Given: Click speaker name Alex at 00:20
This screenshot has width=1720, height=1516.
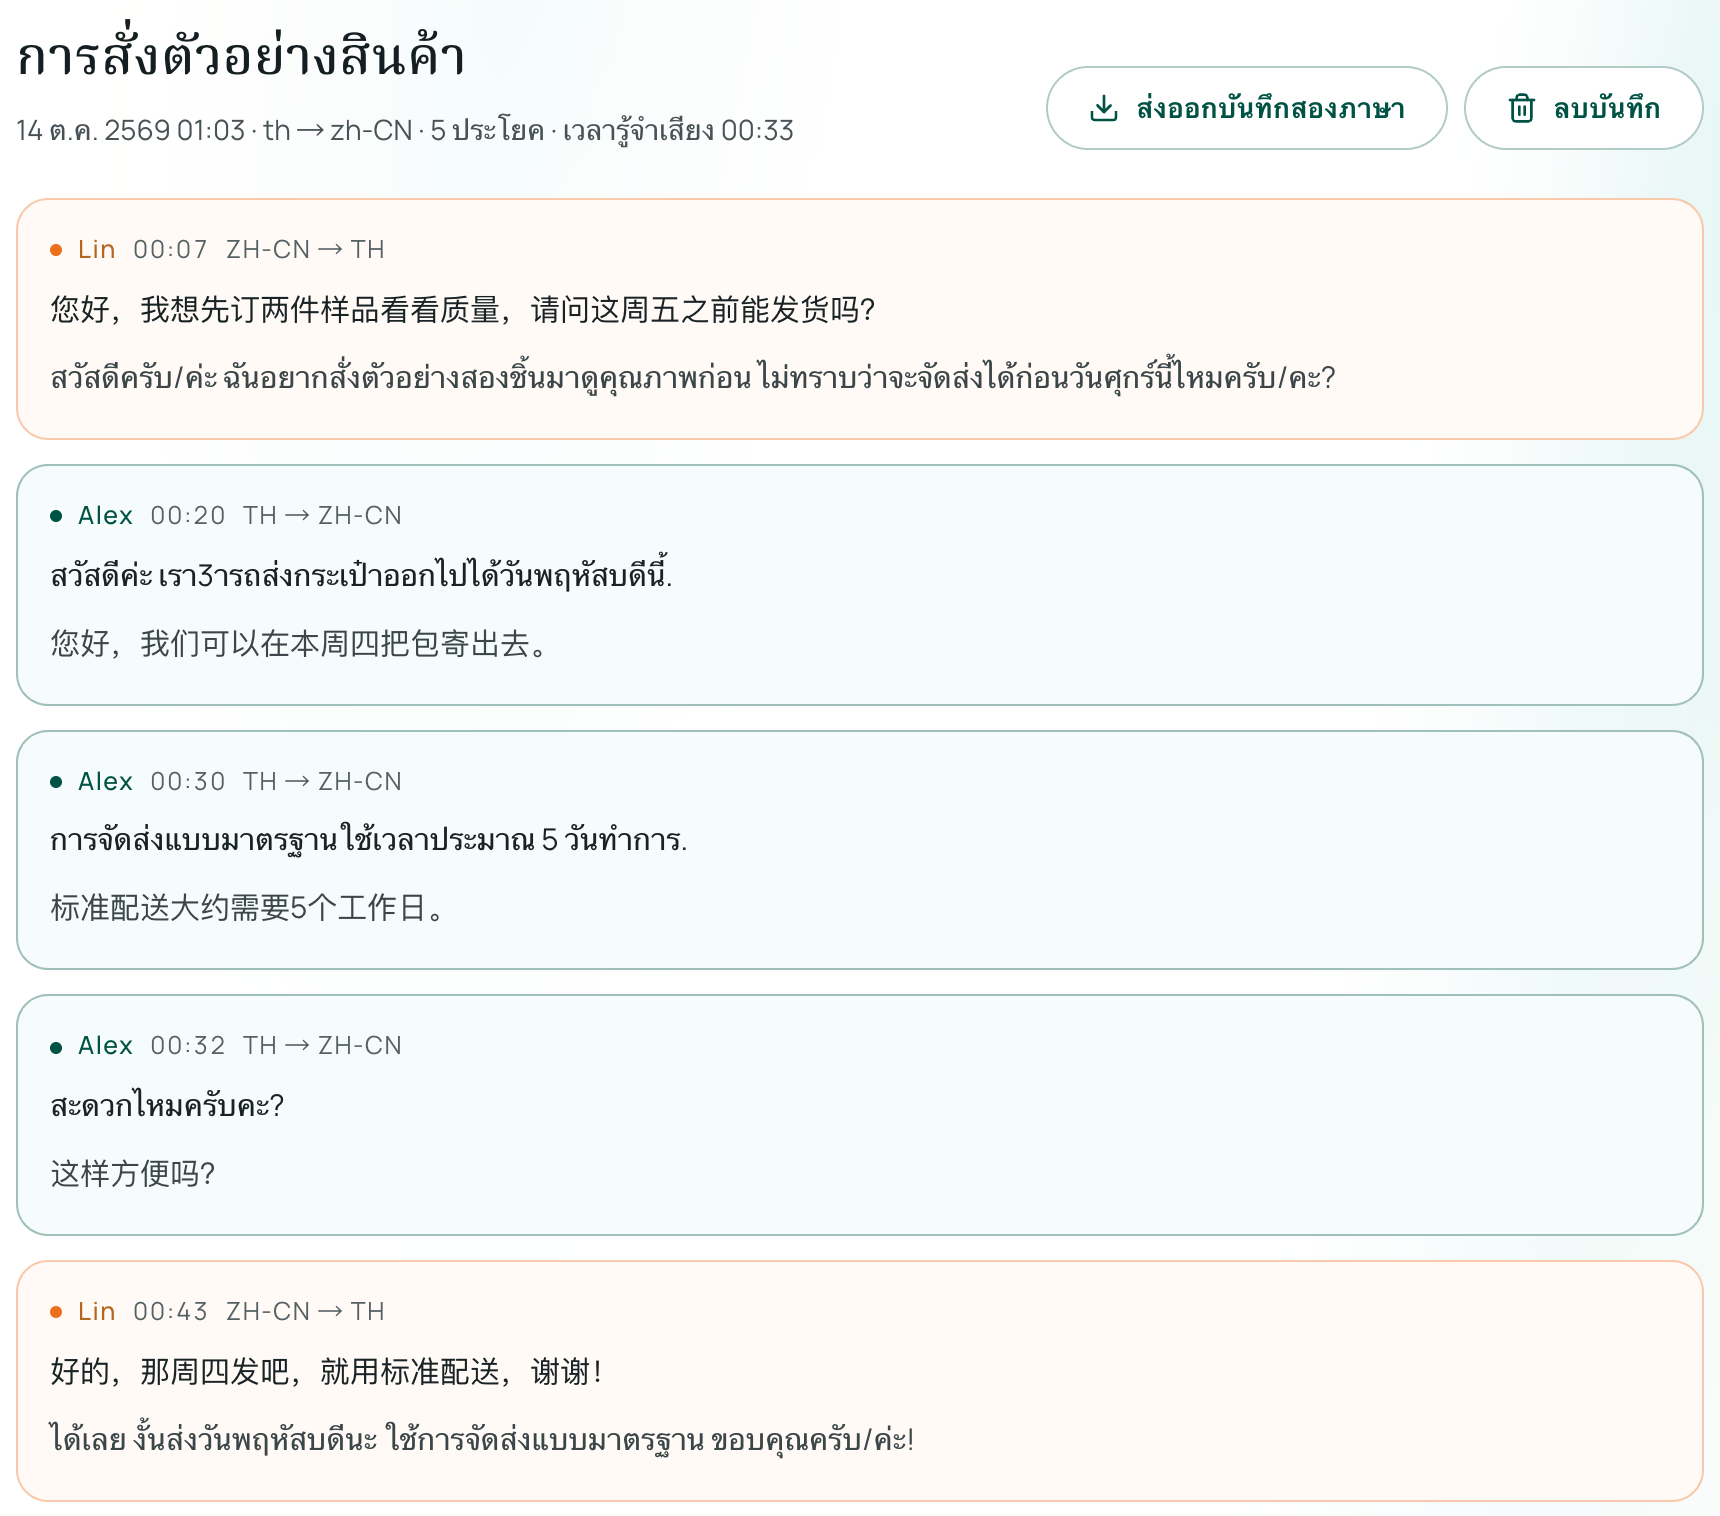Looking at the screenshot, I should tap(105, 515).
